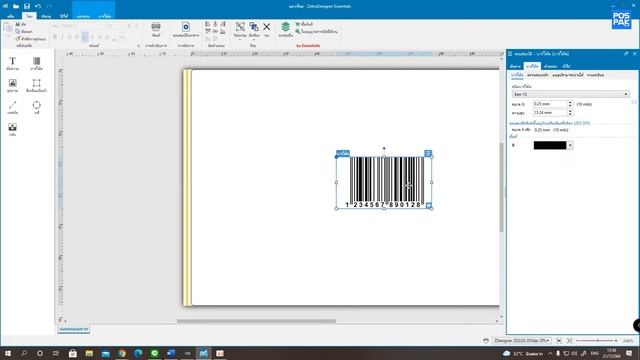Click the barcode object's top-right properties handle
Viewport: 640px width, 360px height.
coord(428,153)
